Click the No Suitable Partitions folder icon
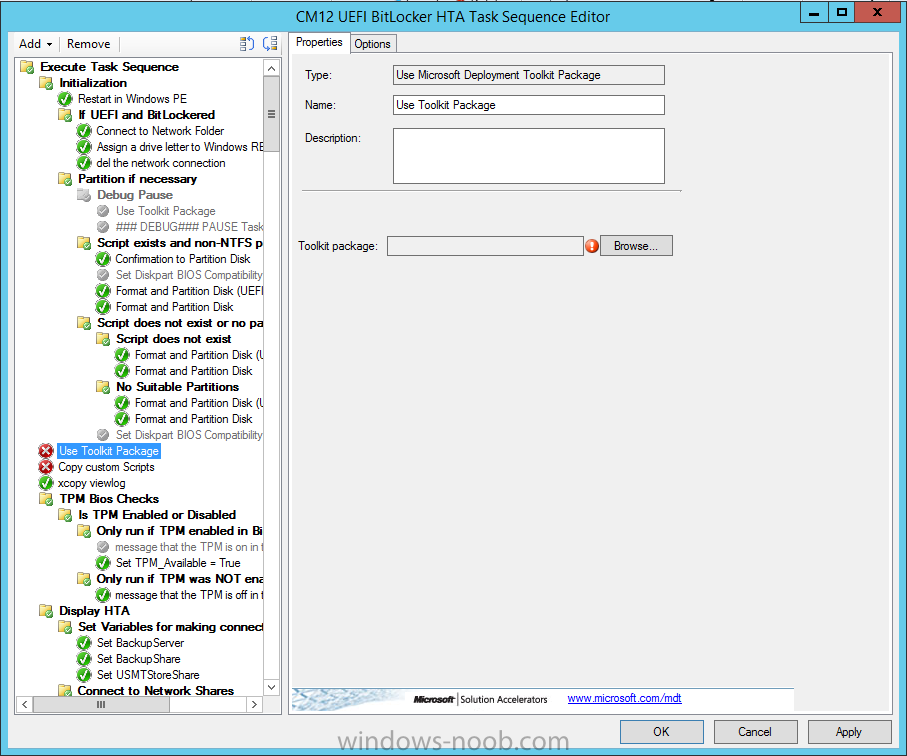 click(104, 387)
